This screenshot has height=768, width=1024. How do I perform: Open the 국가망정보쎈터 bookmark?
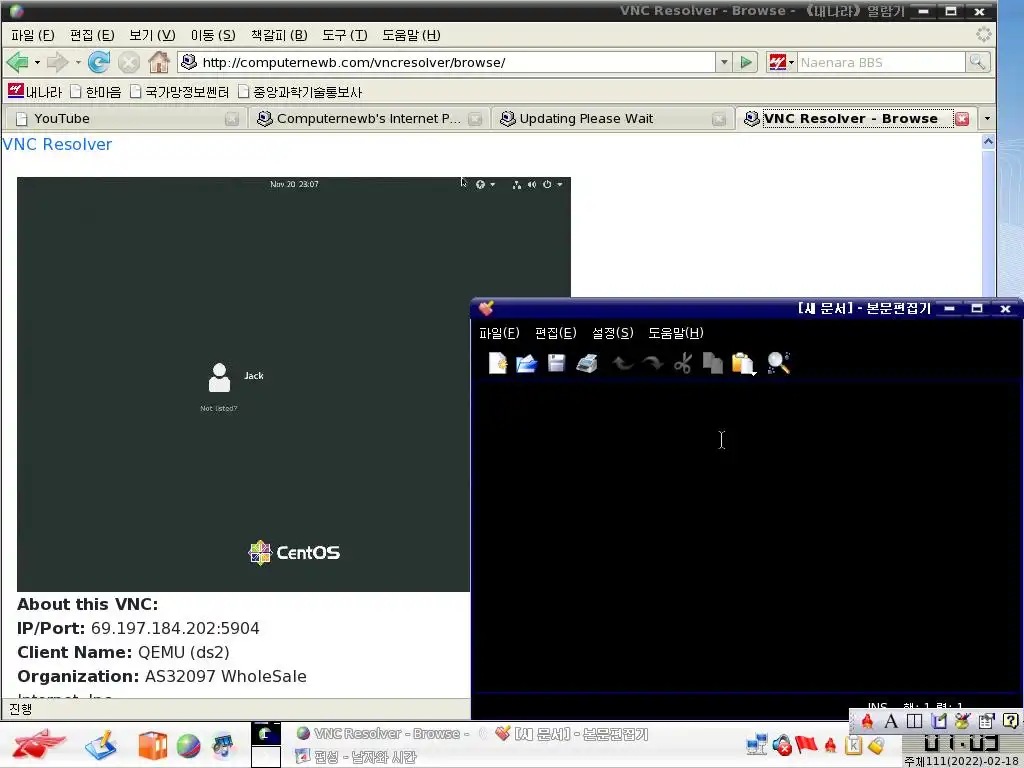(179, 92)
